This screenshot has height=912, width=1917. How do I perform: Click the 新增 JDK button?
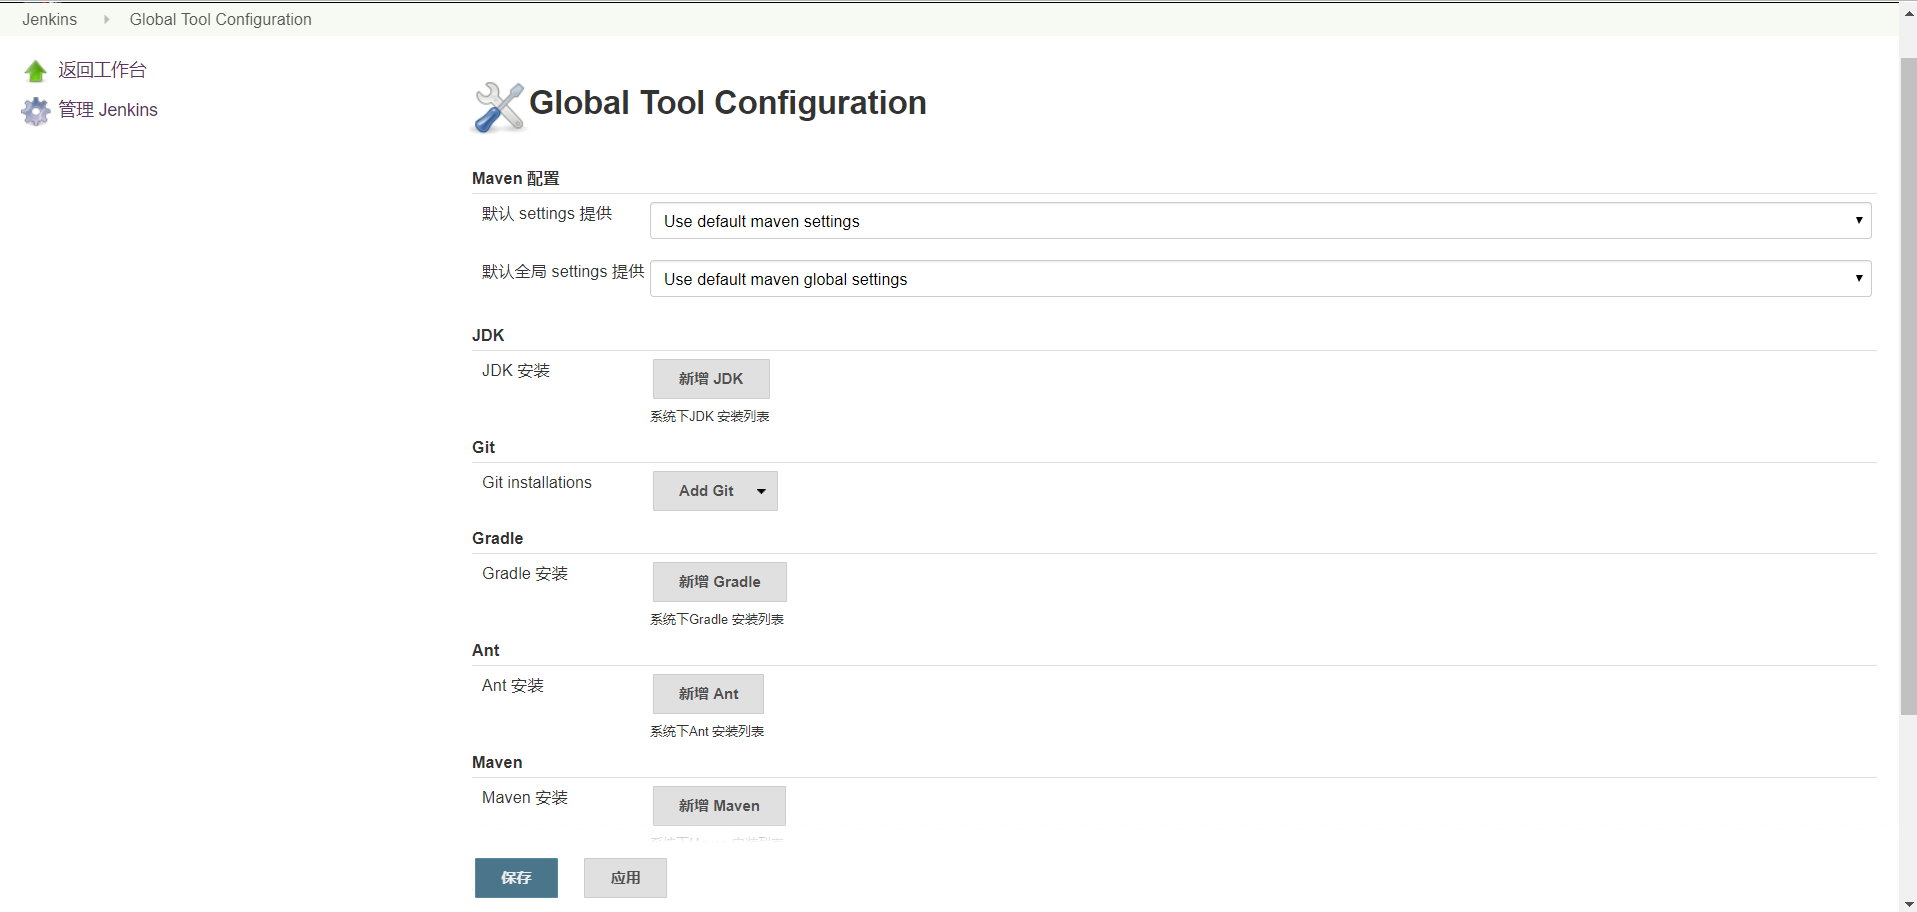[711, 379]
